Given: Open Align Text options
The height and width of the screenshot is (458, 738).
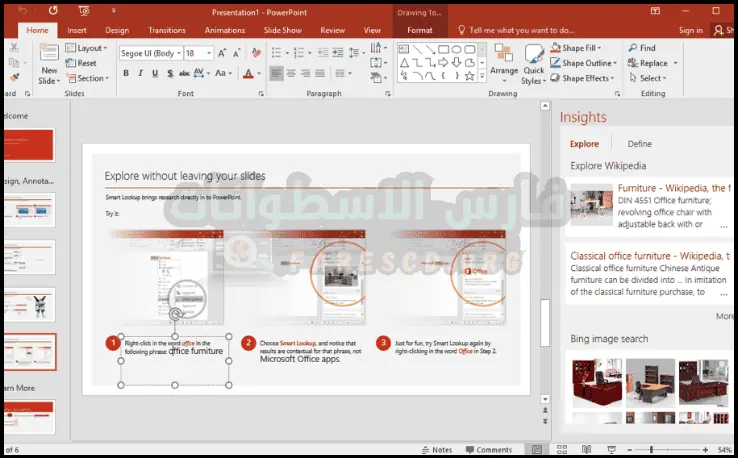Looking at the screenshot, I should 378,62.
